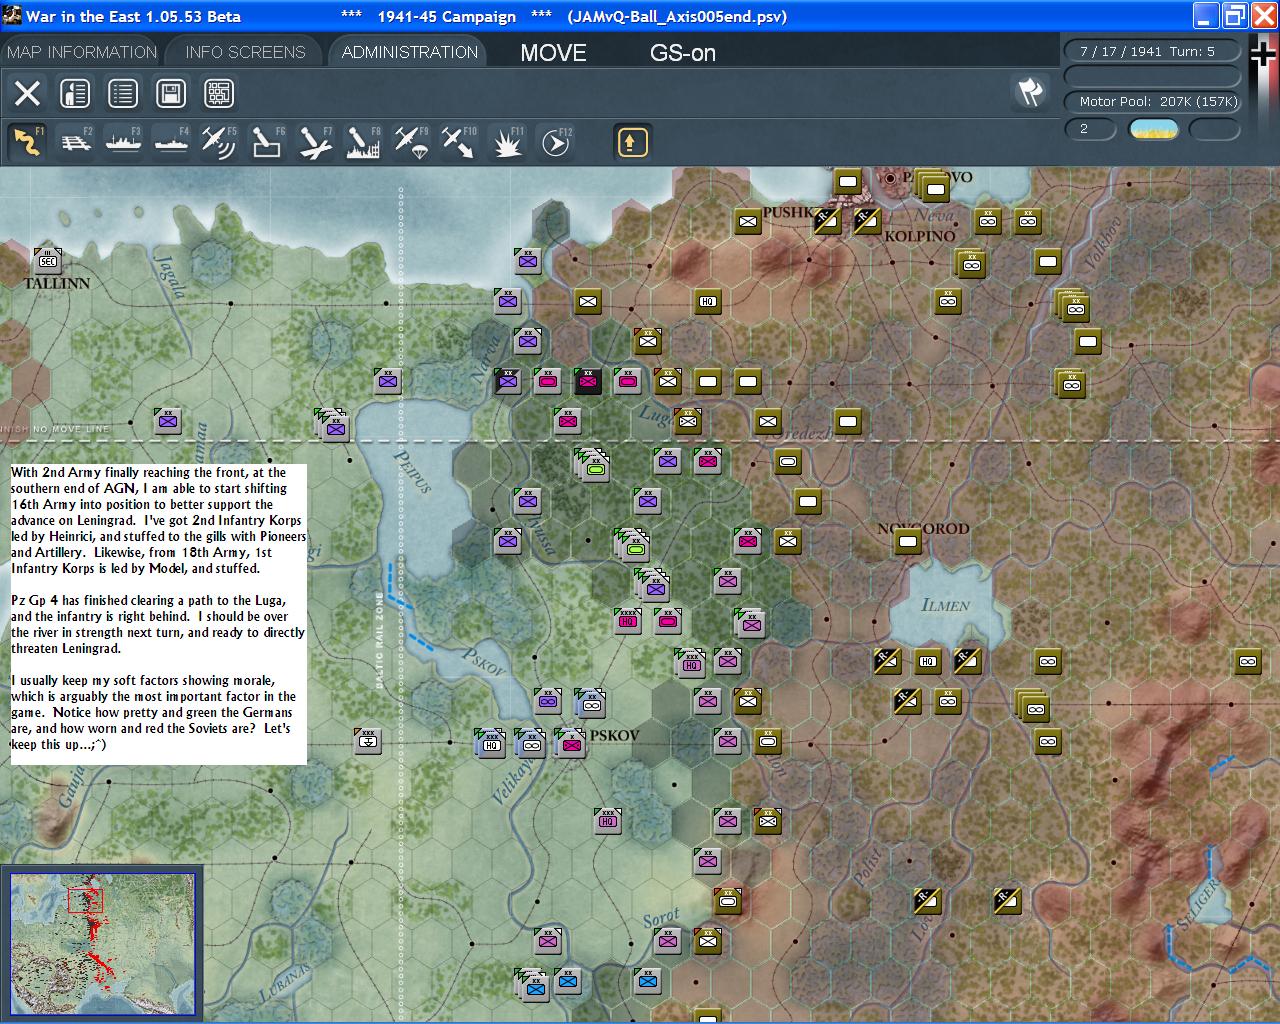Click the PSKOV city label

point(614,735)
